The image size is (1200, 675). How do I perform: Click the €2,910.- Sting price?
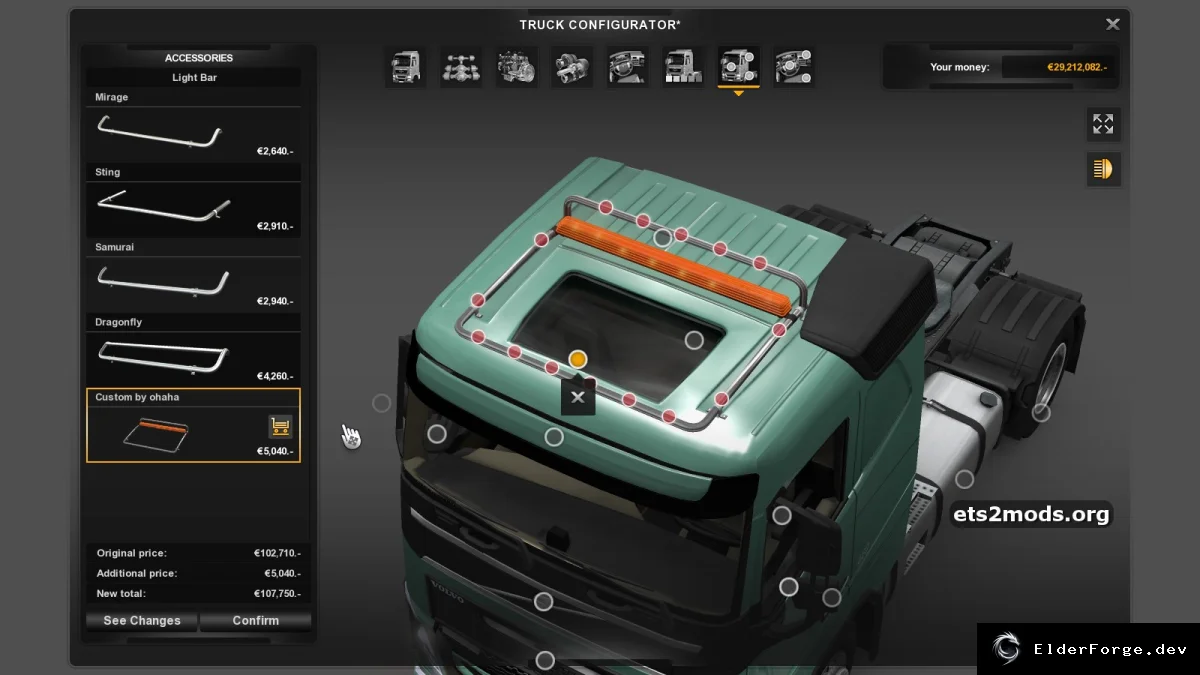275,226
